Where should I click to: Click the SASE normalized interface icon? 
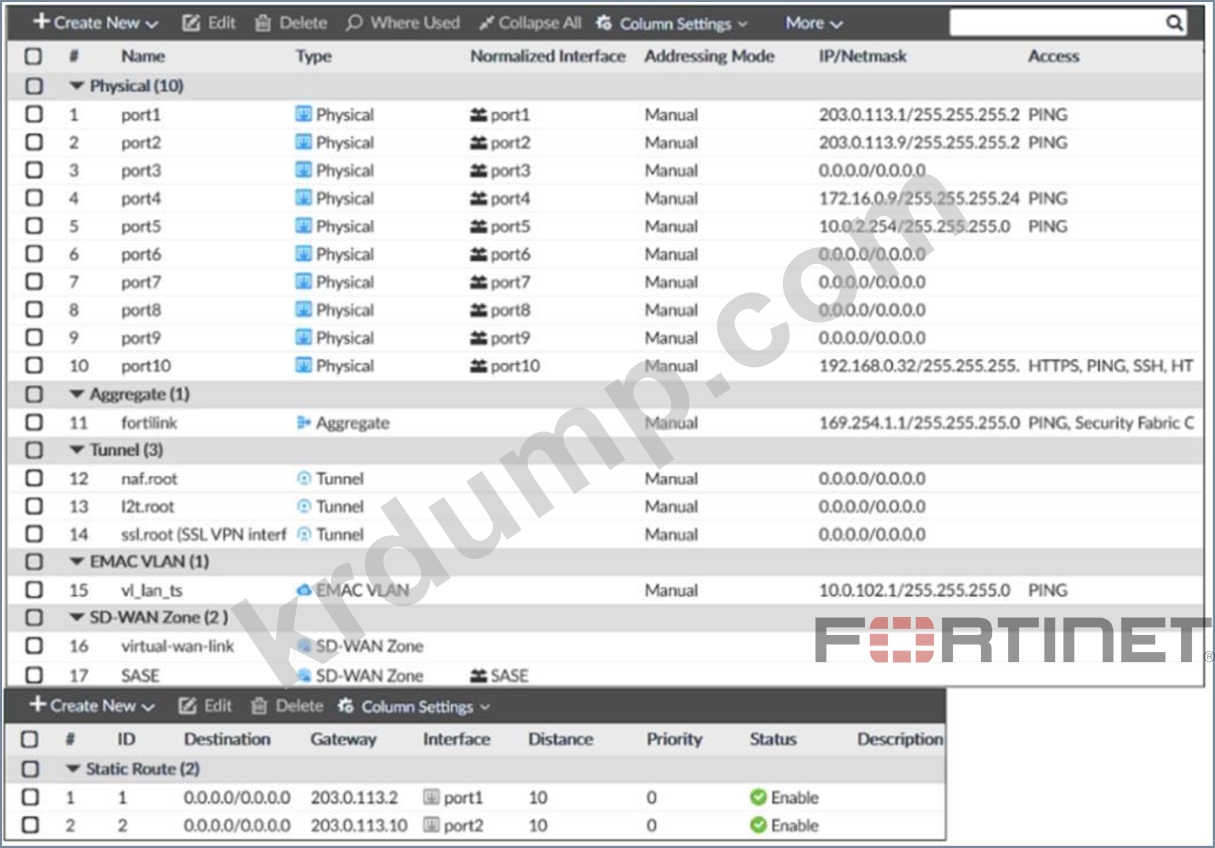pos(478,676)
